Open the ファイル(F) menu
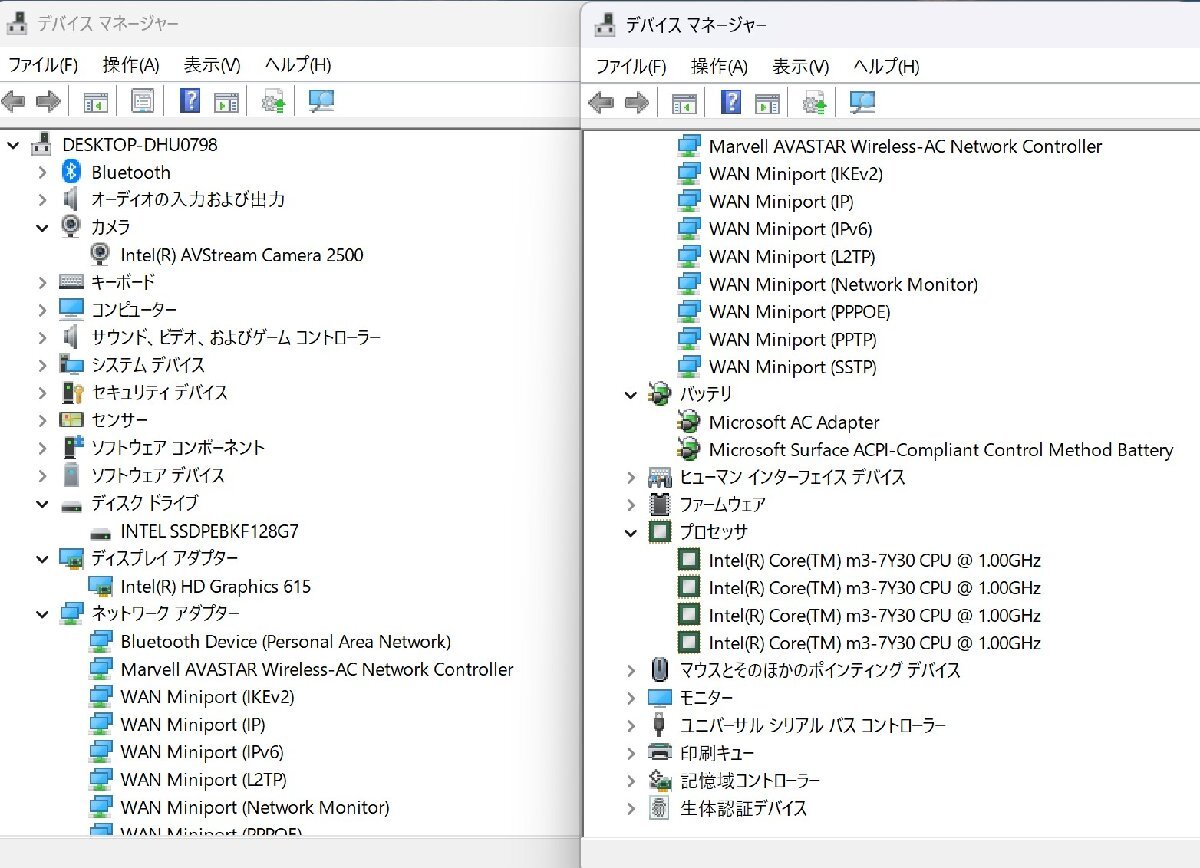Screen dimensions: 1200x868 coord(45,64)
